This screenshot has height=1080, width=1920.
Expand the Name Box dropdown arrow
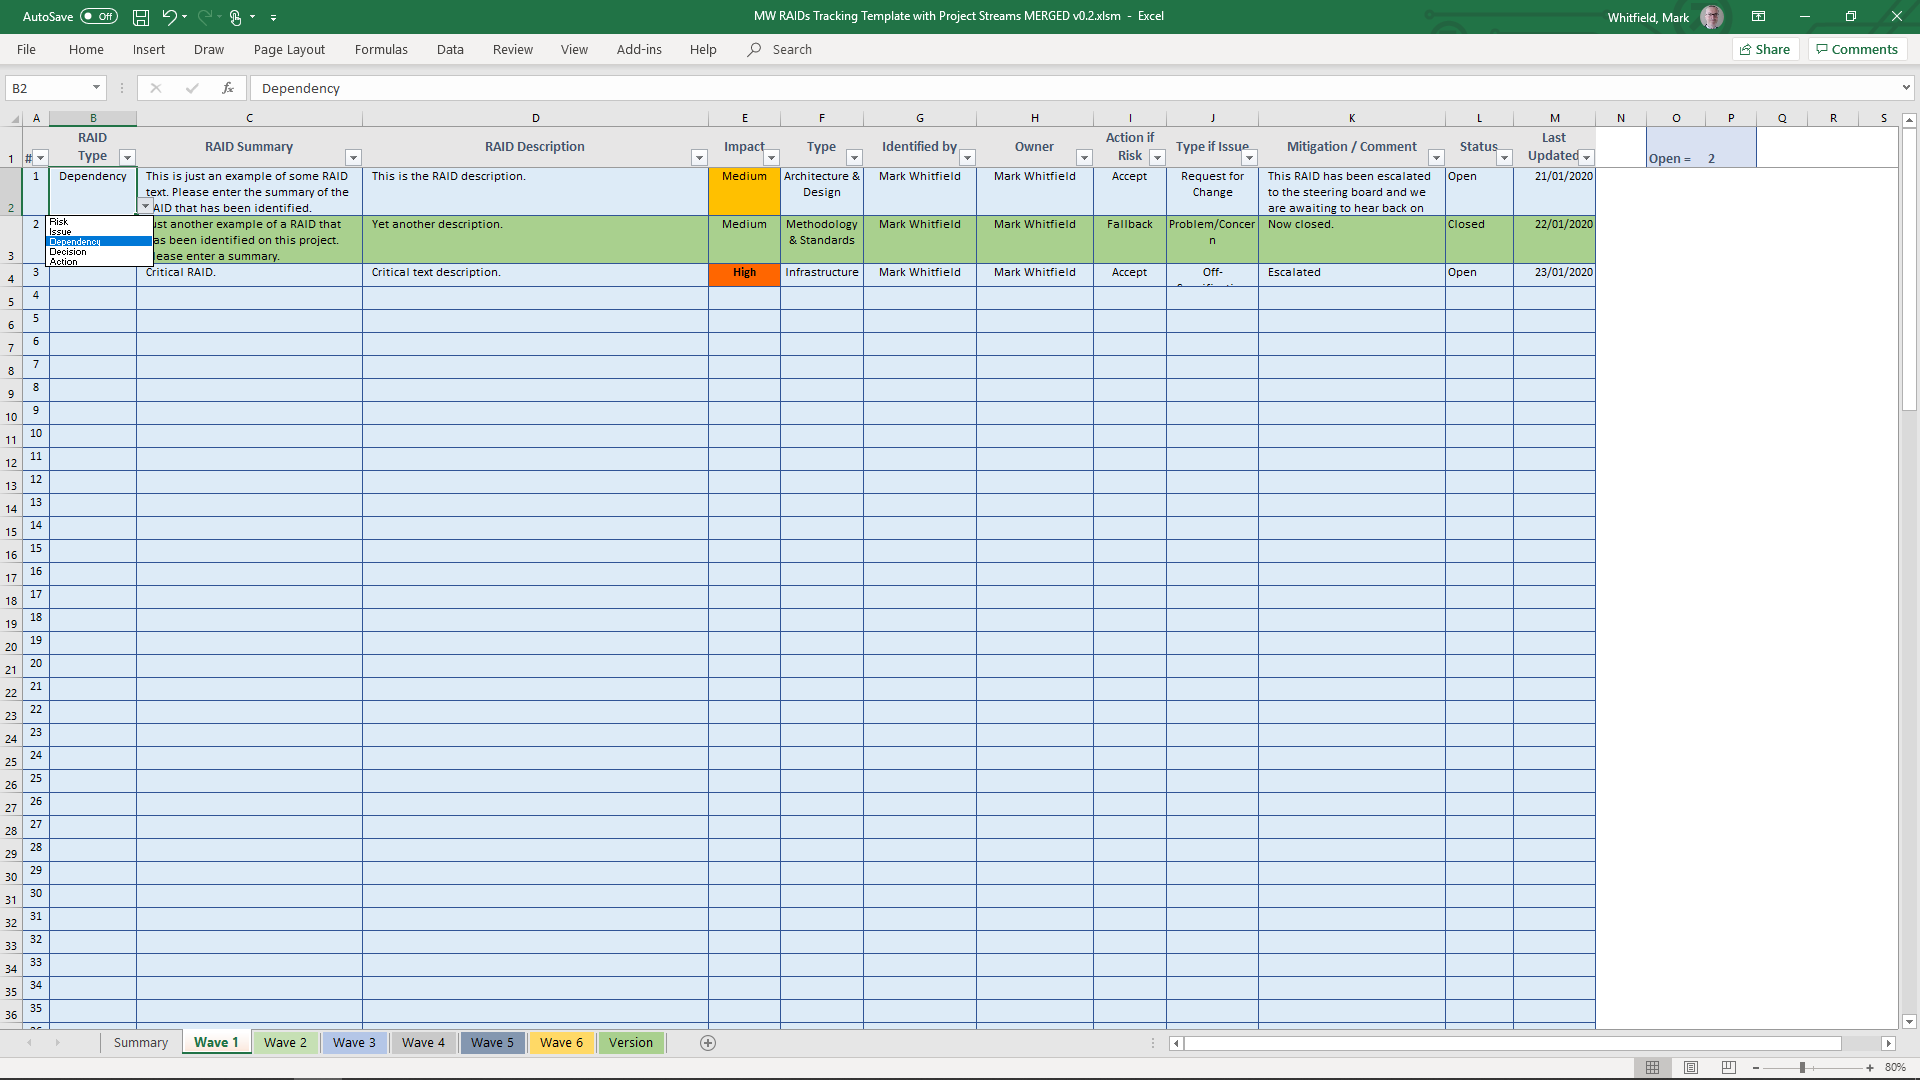(96, 88)
